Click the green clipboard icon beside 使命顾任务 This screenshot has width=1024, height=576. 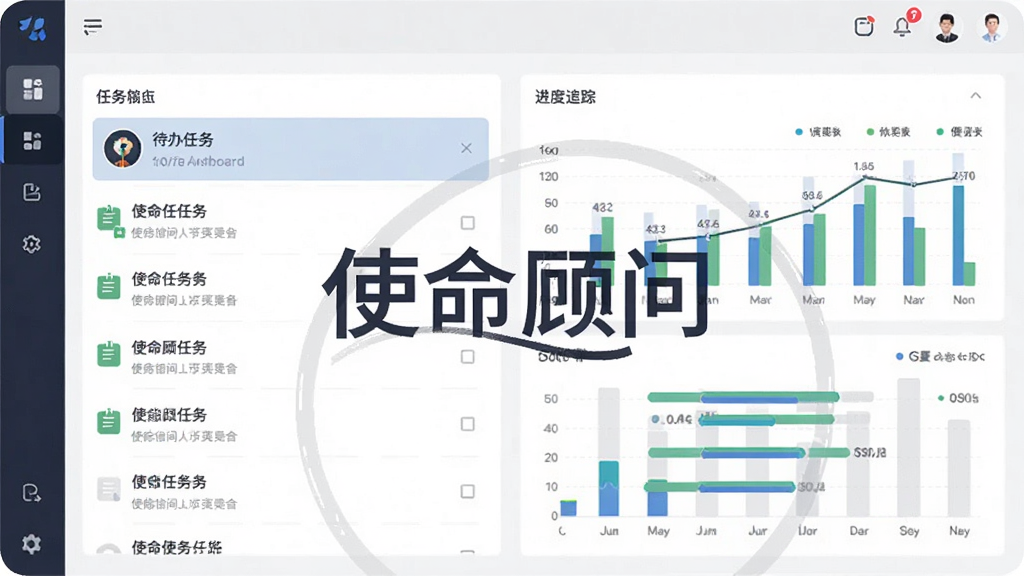pos(108,353)
